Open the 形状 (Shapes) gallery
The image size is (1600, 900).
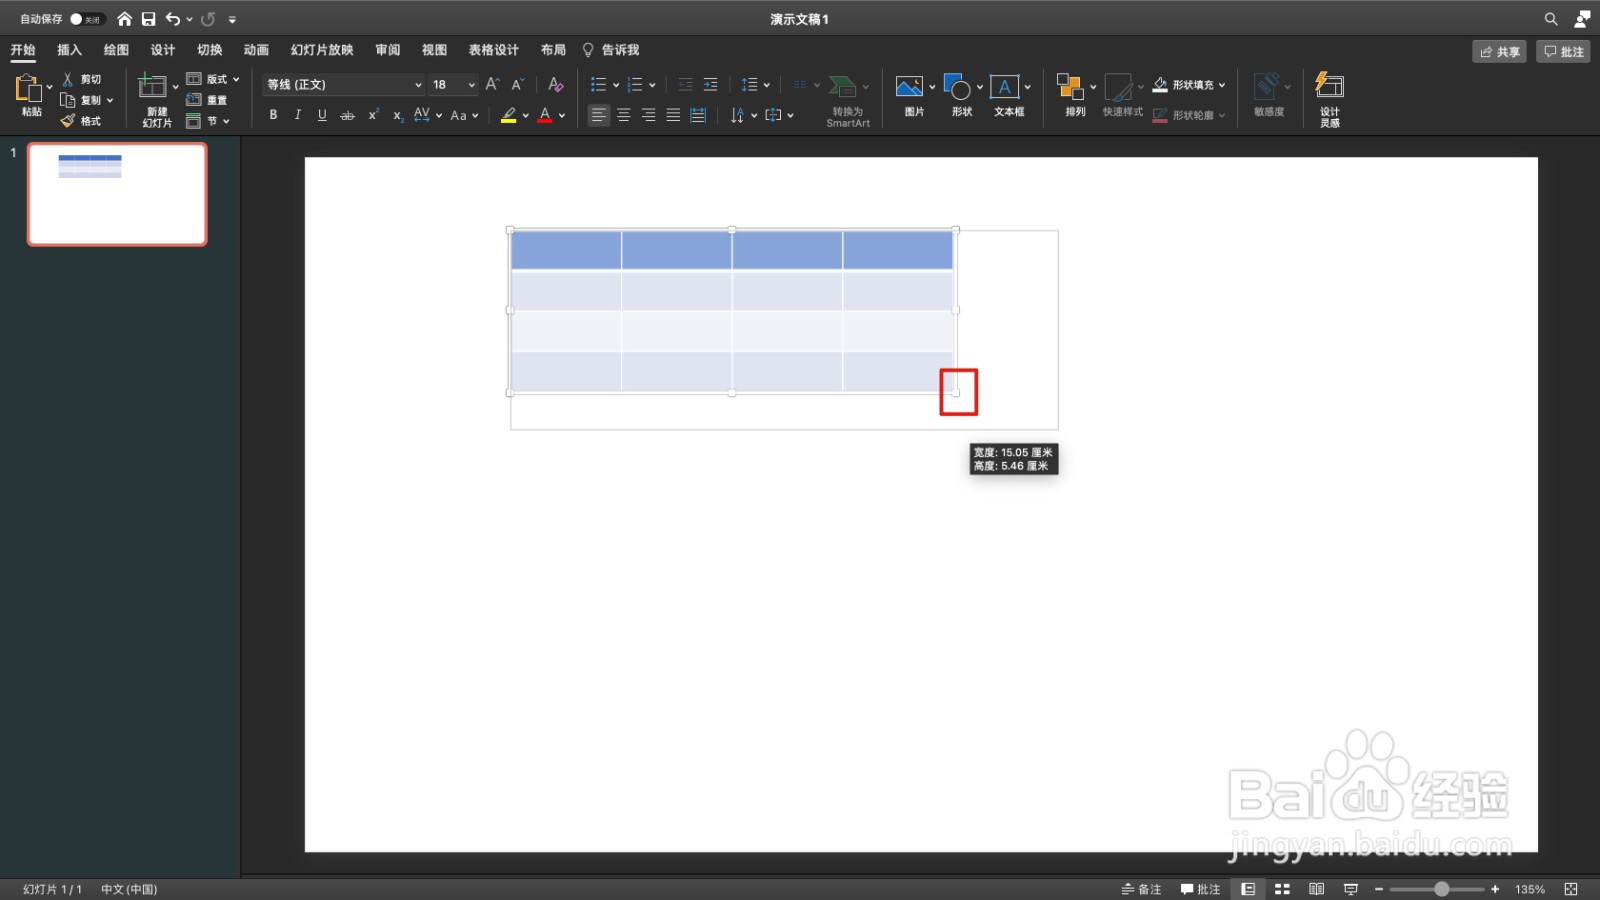[962, 96]
